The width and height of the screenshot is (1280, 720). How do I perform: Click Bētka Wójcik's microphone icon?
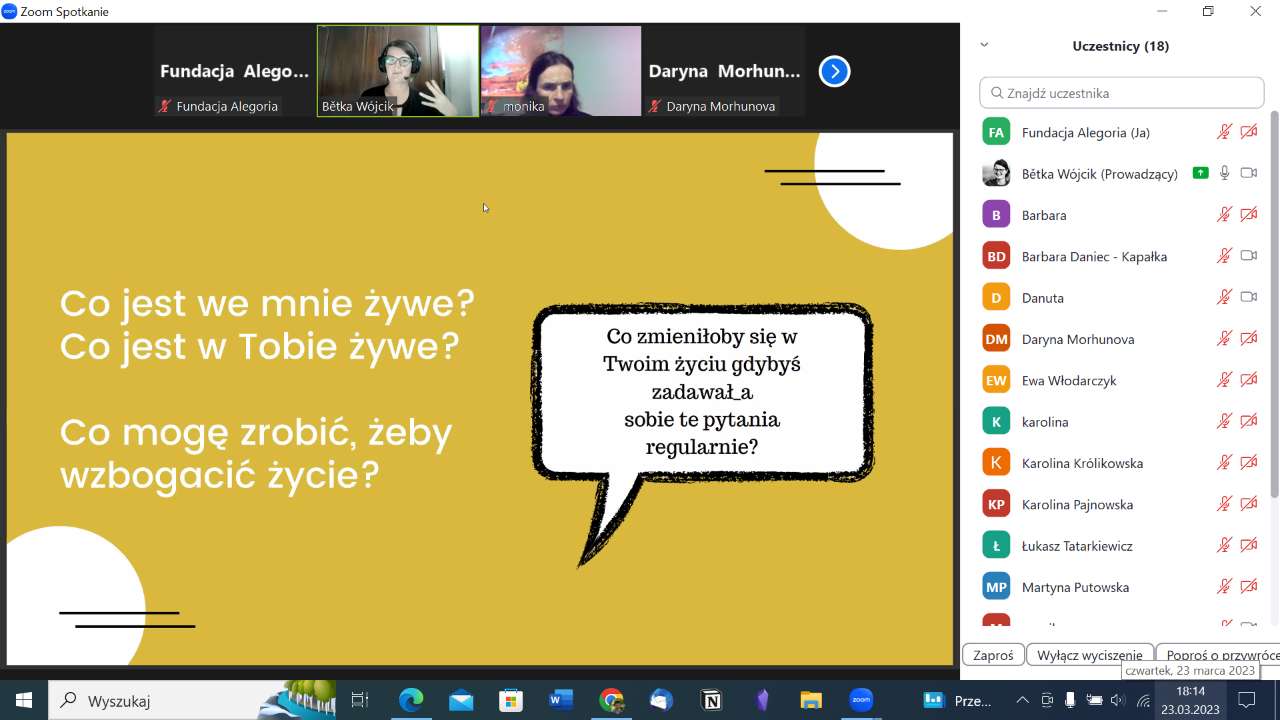1224,173
